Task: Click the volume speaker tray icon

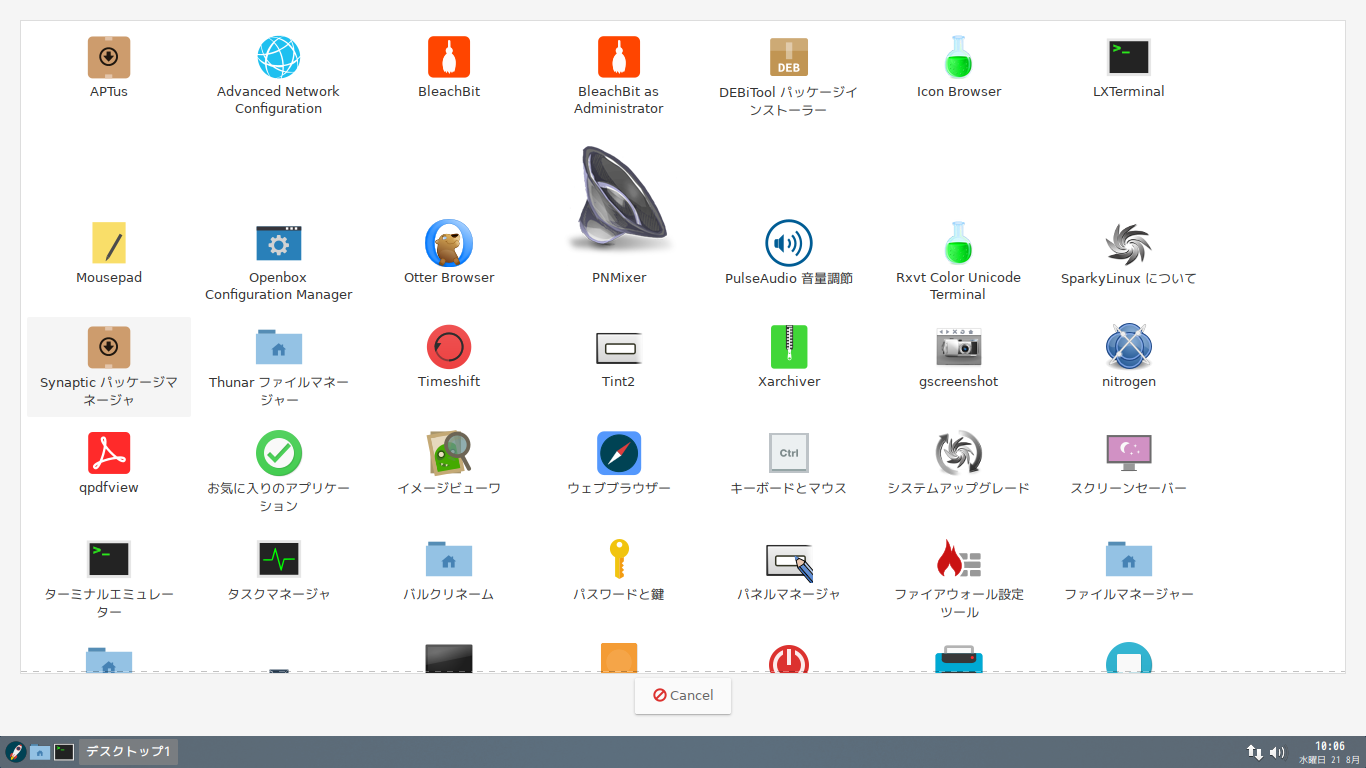Action: (x=1277, y=752)
